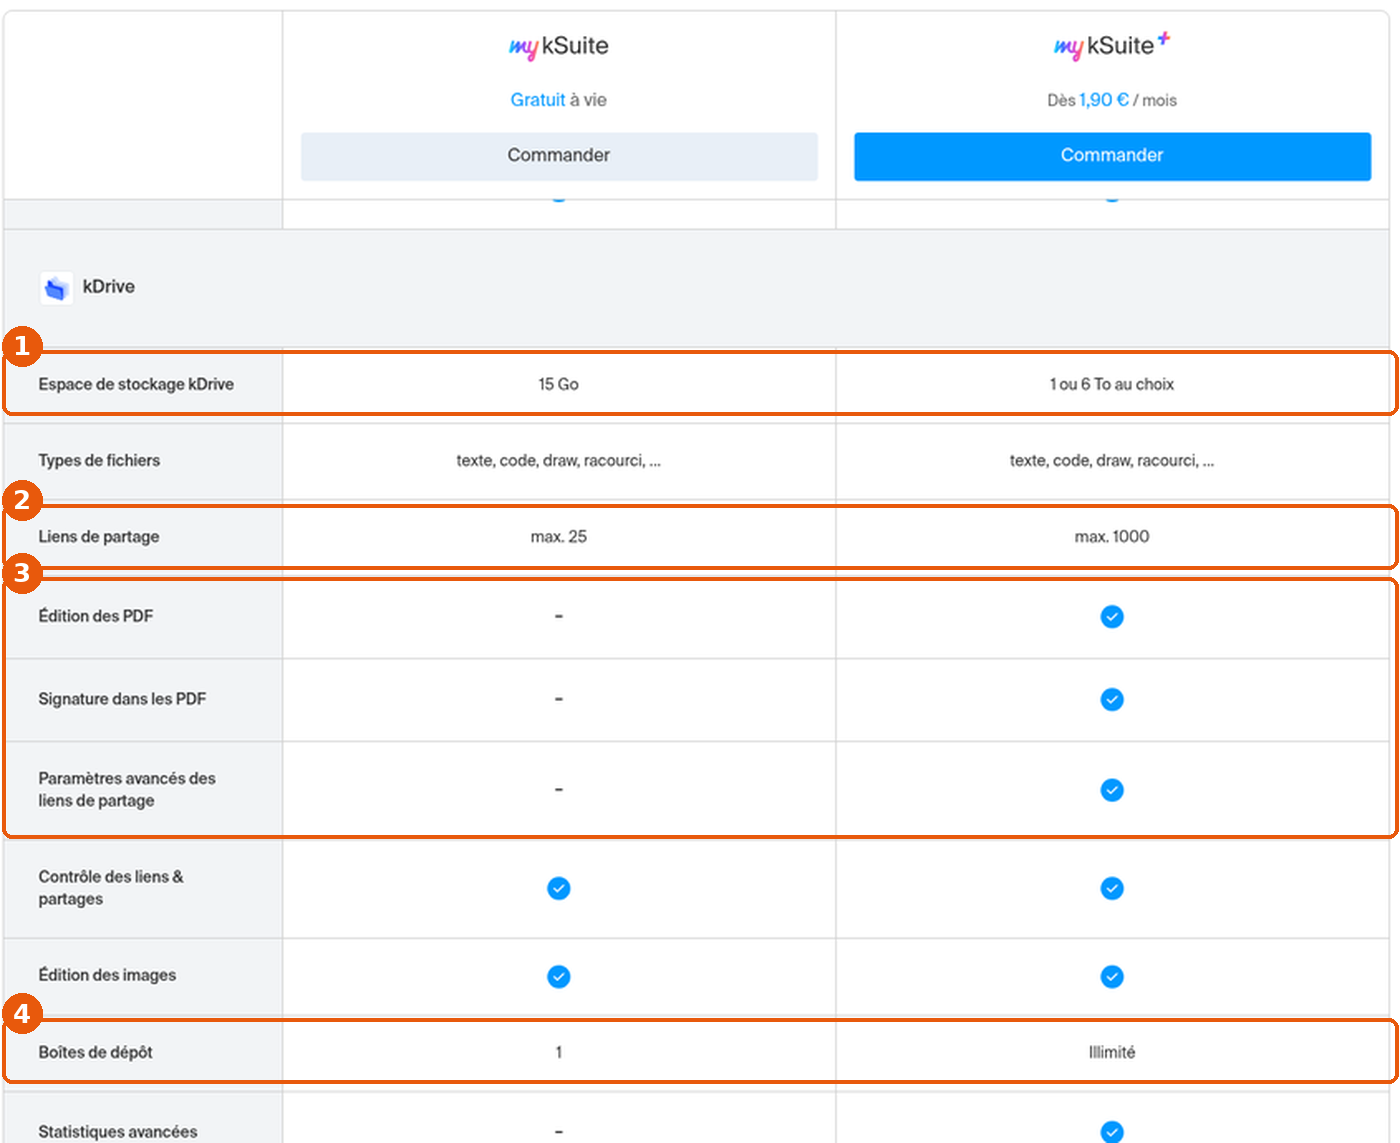
Task: Click the 'Dès 1,90 € / mois' price text
Action: (x=1112, y=100)
